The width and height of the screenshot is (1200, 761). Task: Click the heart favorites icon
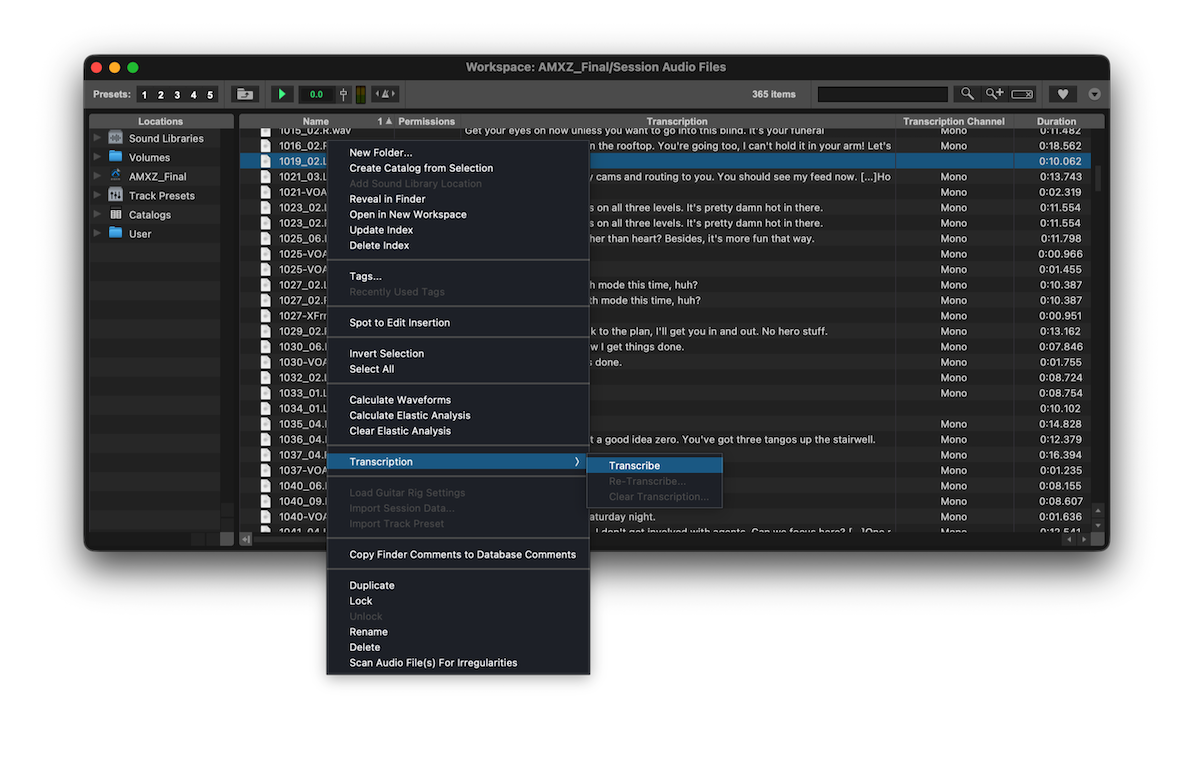(1062, 94)
